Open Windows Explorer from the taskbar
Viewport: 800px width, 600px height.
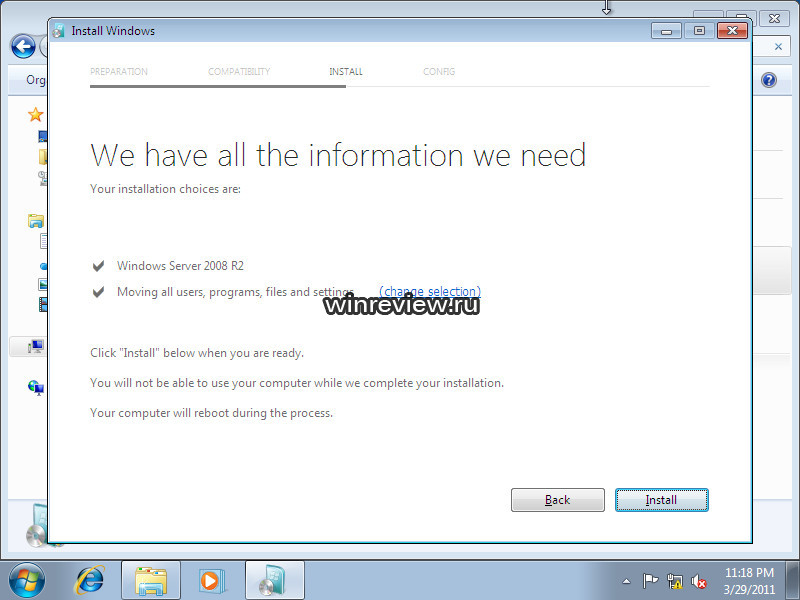pyautogui.click(x=151, y=580)
